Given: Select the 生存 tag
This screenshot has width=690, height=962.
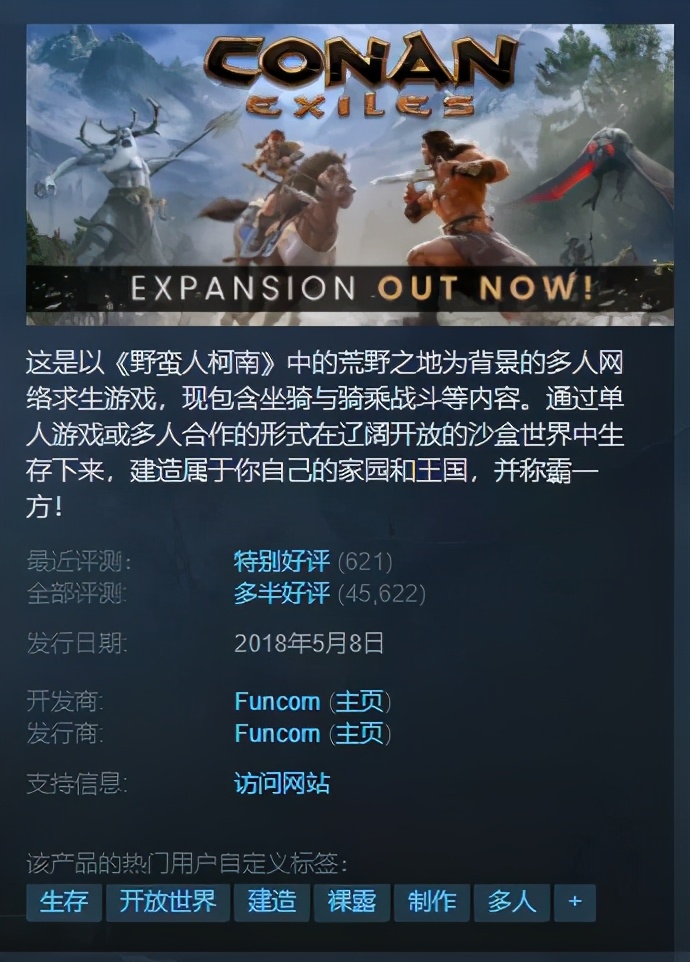Looking at the screenshot, I should click(64, 902).
